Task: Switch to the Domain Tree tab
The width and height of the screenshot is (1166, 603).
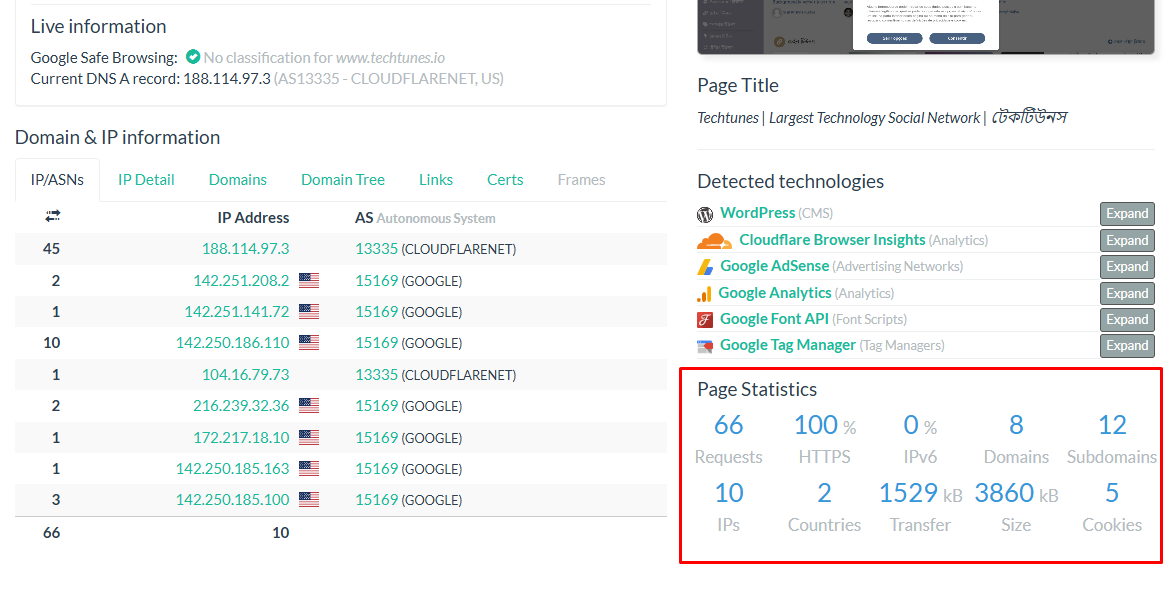Action: (x=343, y=180)
